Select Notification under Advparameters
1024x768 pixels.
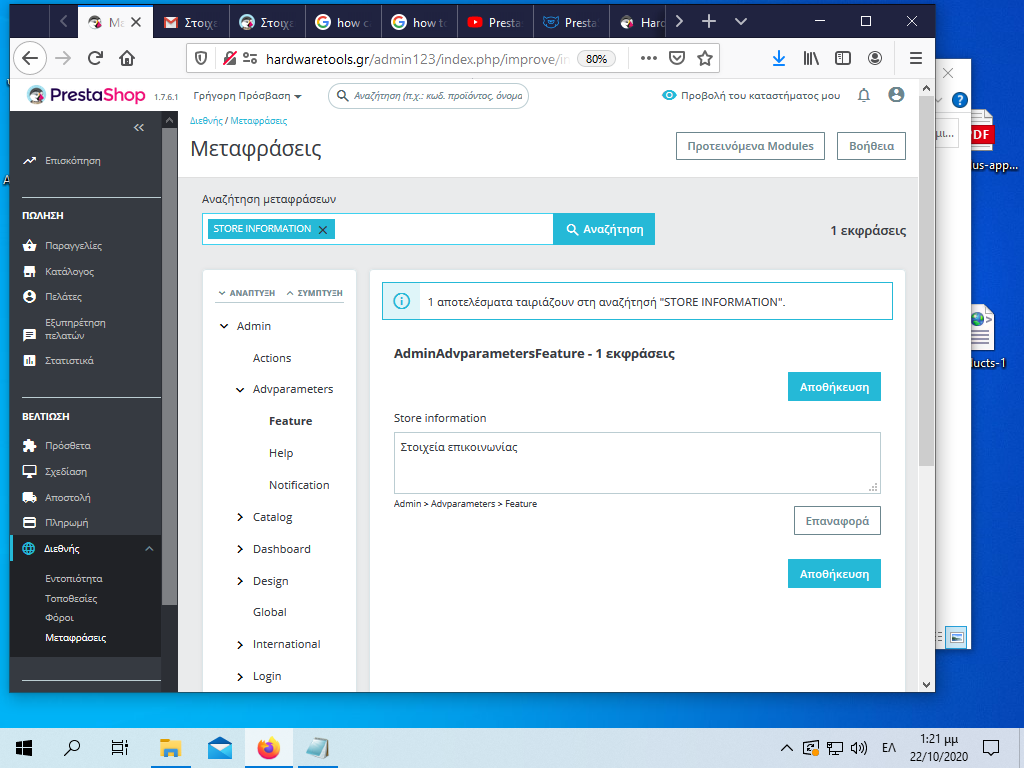pyautogui.click(x=299, y=485)
